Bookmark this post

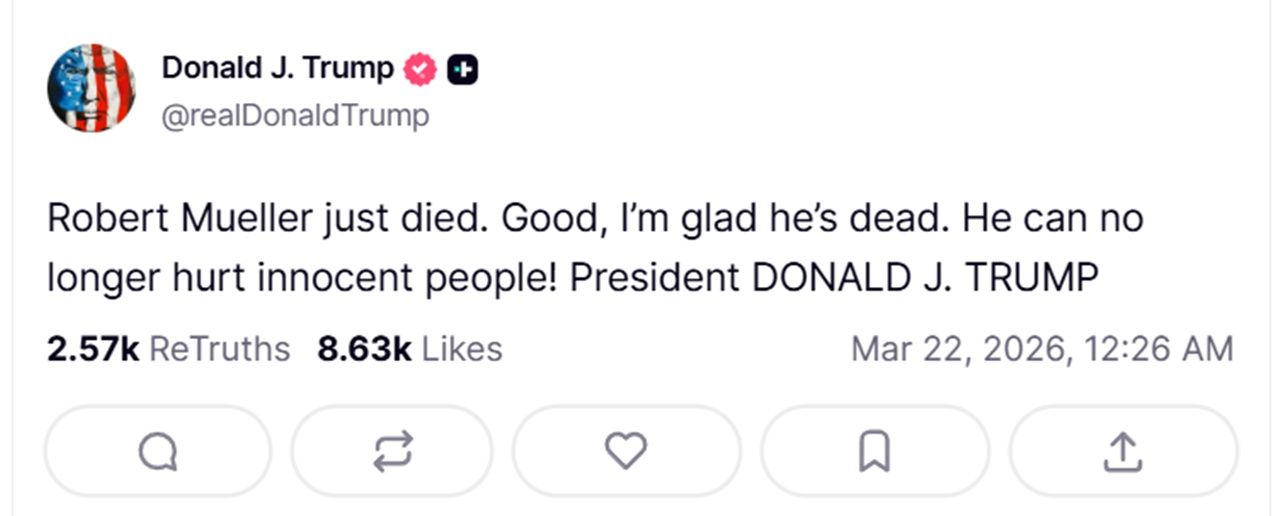coord(874,452)
